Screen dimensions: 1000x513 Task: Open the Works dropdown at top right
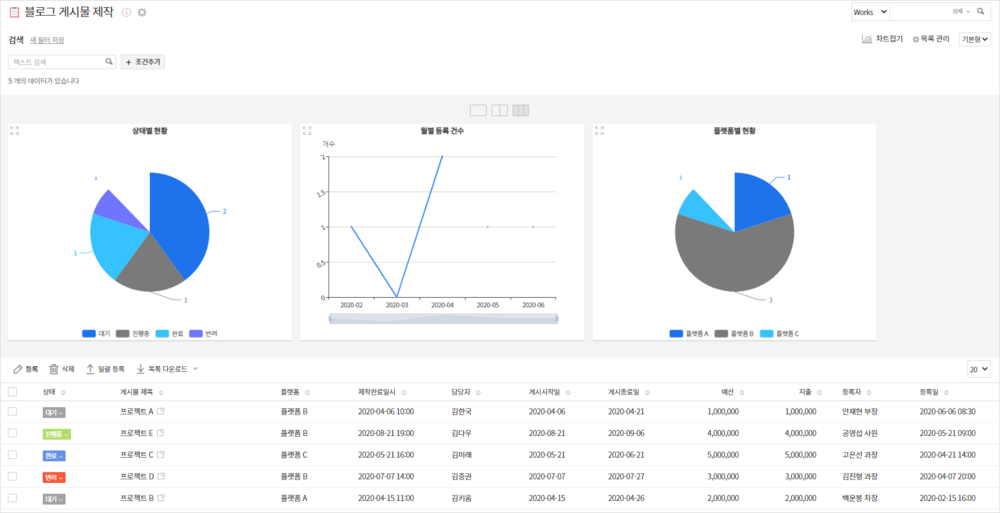click(870, 11)
